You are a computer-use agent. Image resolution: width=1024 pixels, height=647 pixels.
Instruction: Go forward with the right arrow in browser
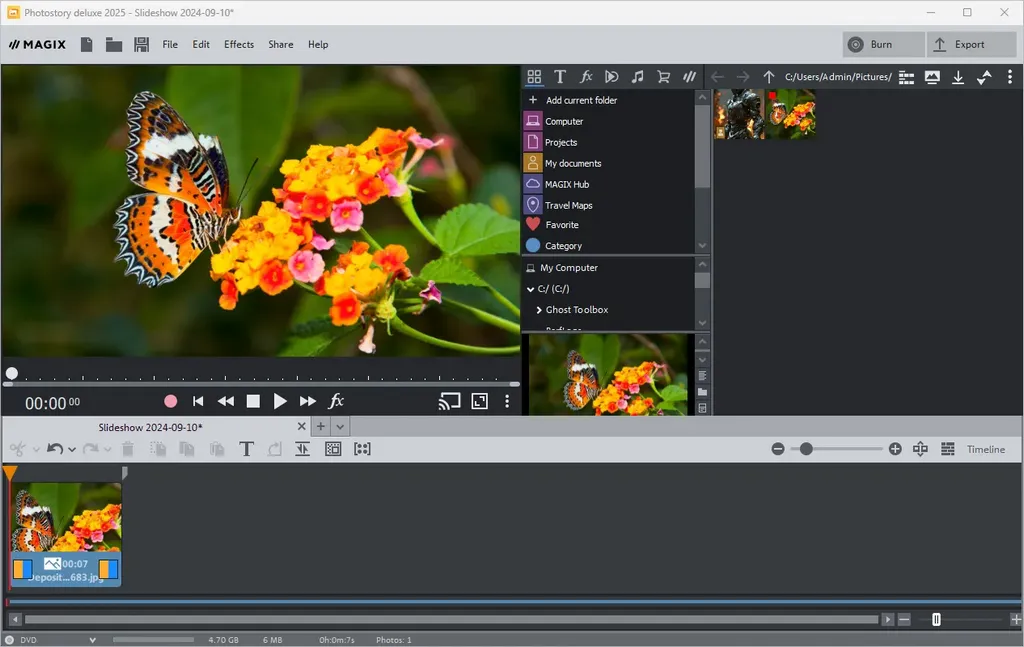point(743,77)
